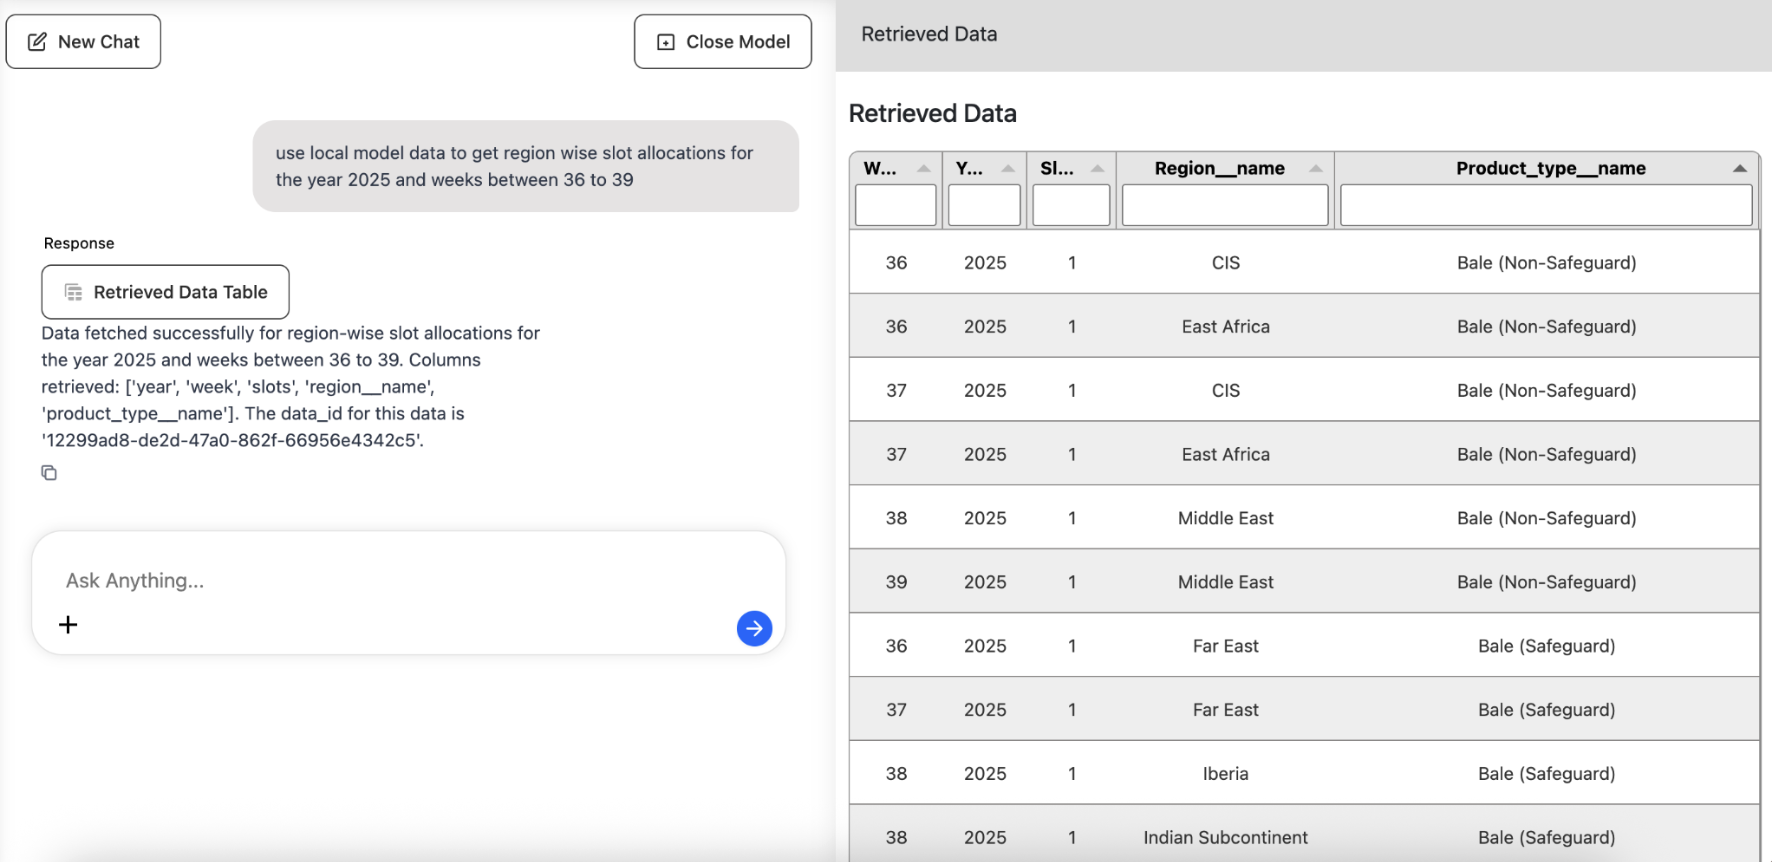Click the Week column filter field
This screenshot has height=862, width=1772.
point(895,206)
